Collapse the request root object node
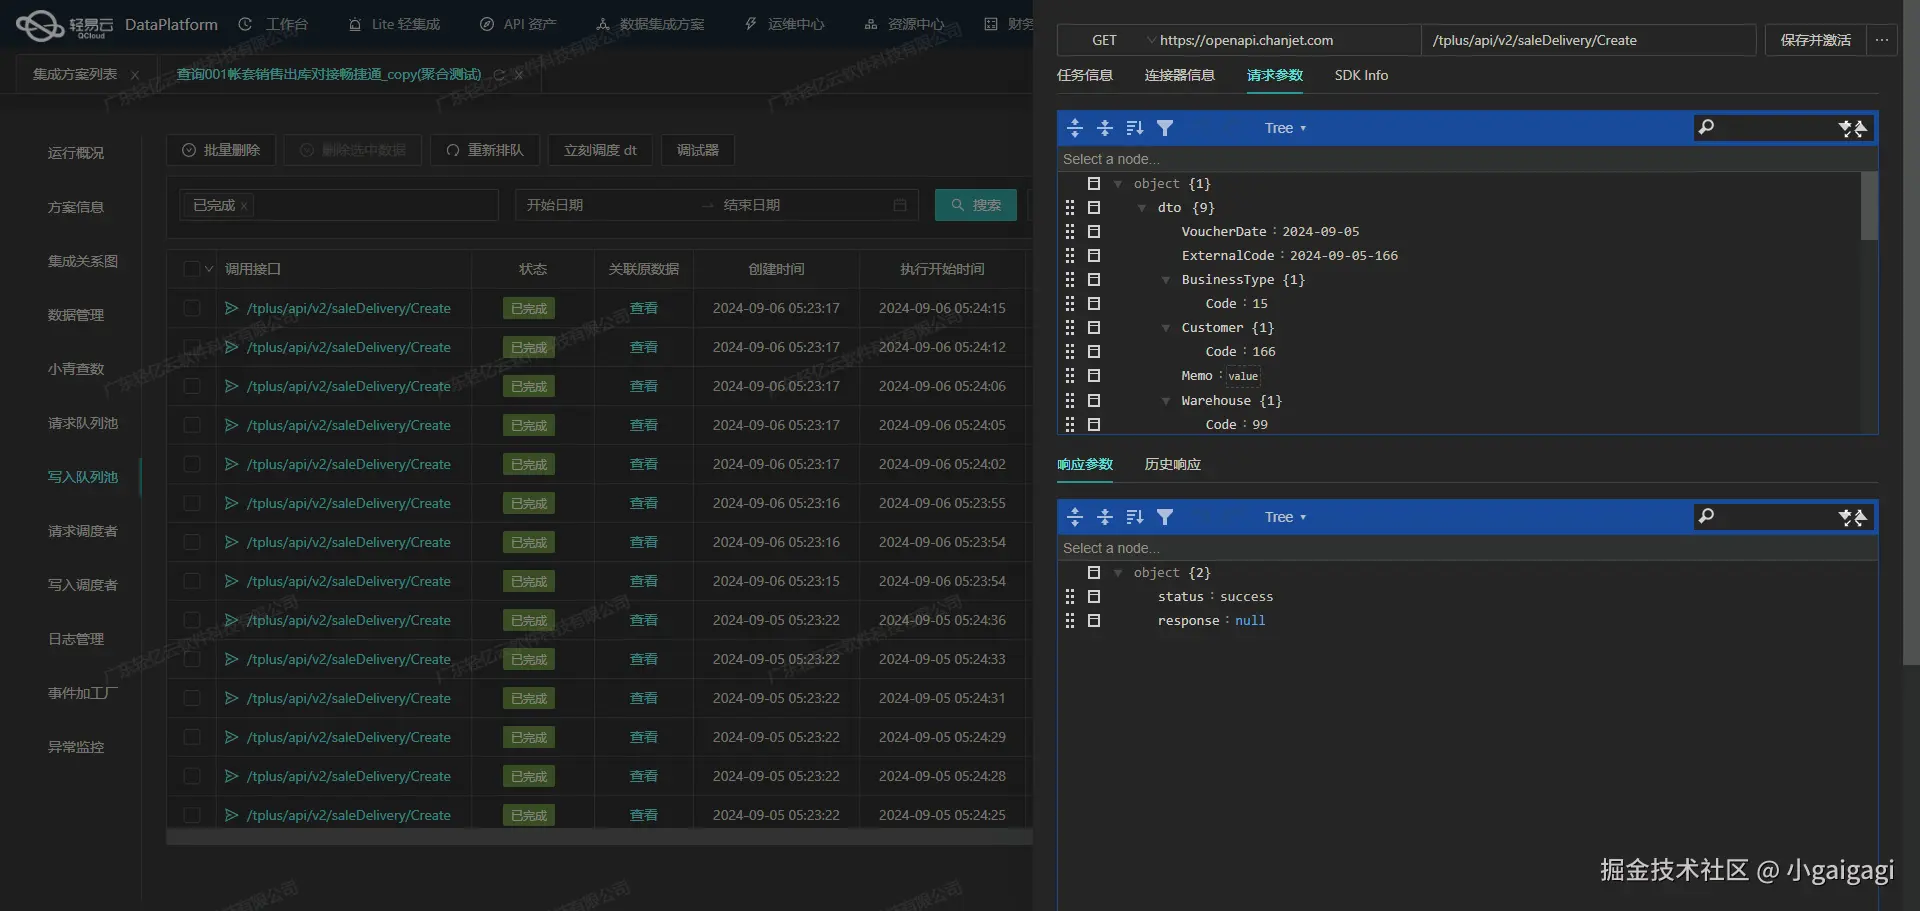The height and width of the screenshot is (911, 1920). click(x=1118, y=184)
